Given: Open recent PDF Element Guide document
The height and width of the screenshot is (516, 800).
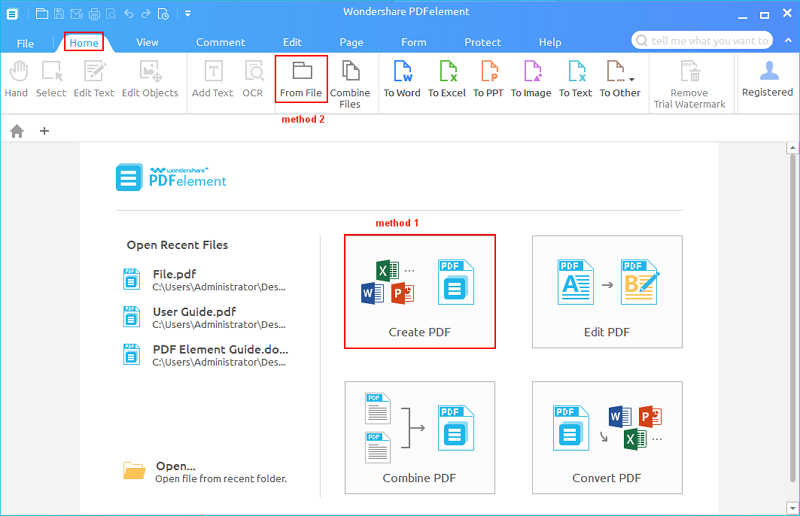Looking at the screenshot, I should coord(205,355).
